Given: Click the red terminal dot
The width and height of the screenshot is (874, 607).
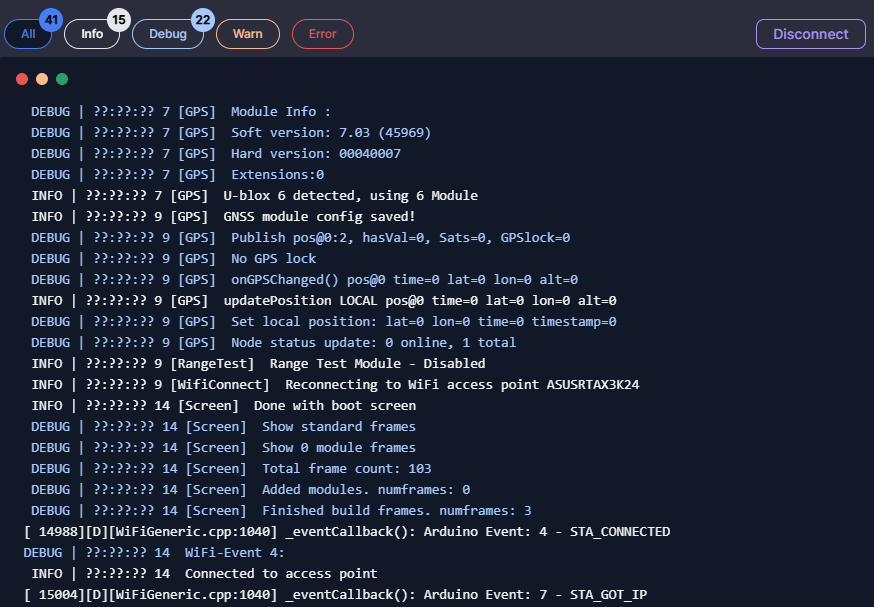Looking at the screenshot, I should pyautogui.click(x=22, y=79).
